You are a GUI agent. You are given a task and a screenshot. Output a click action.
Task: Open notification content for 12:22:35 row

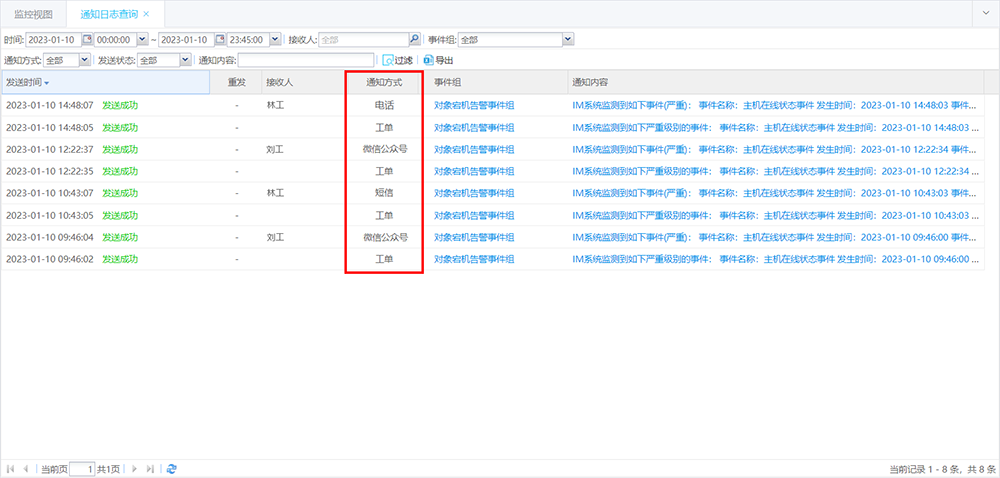pyautogui.click(x=775, y=171)
